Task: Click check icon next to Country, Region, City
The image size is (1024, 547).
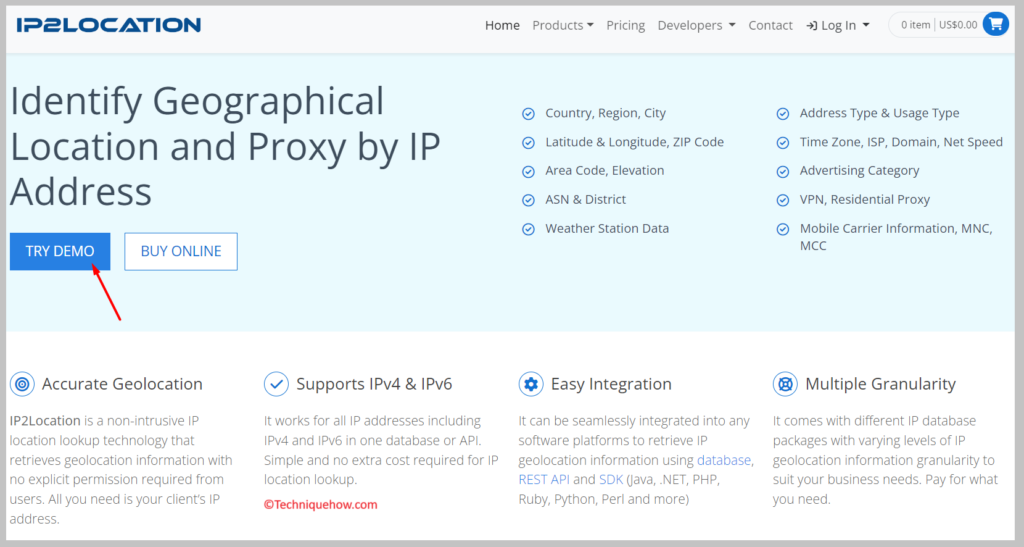Action: click(528, 114)
